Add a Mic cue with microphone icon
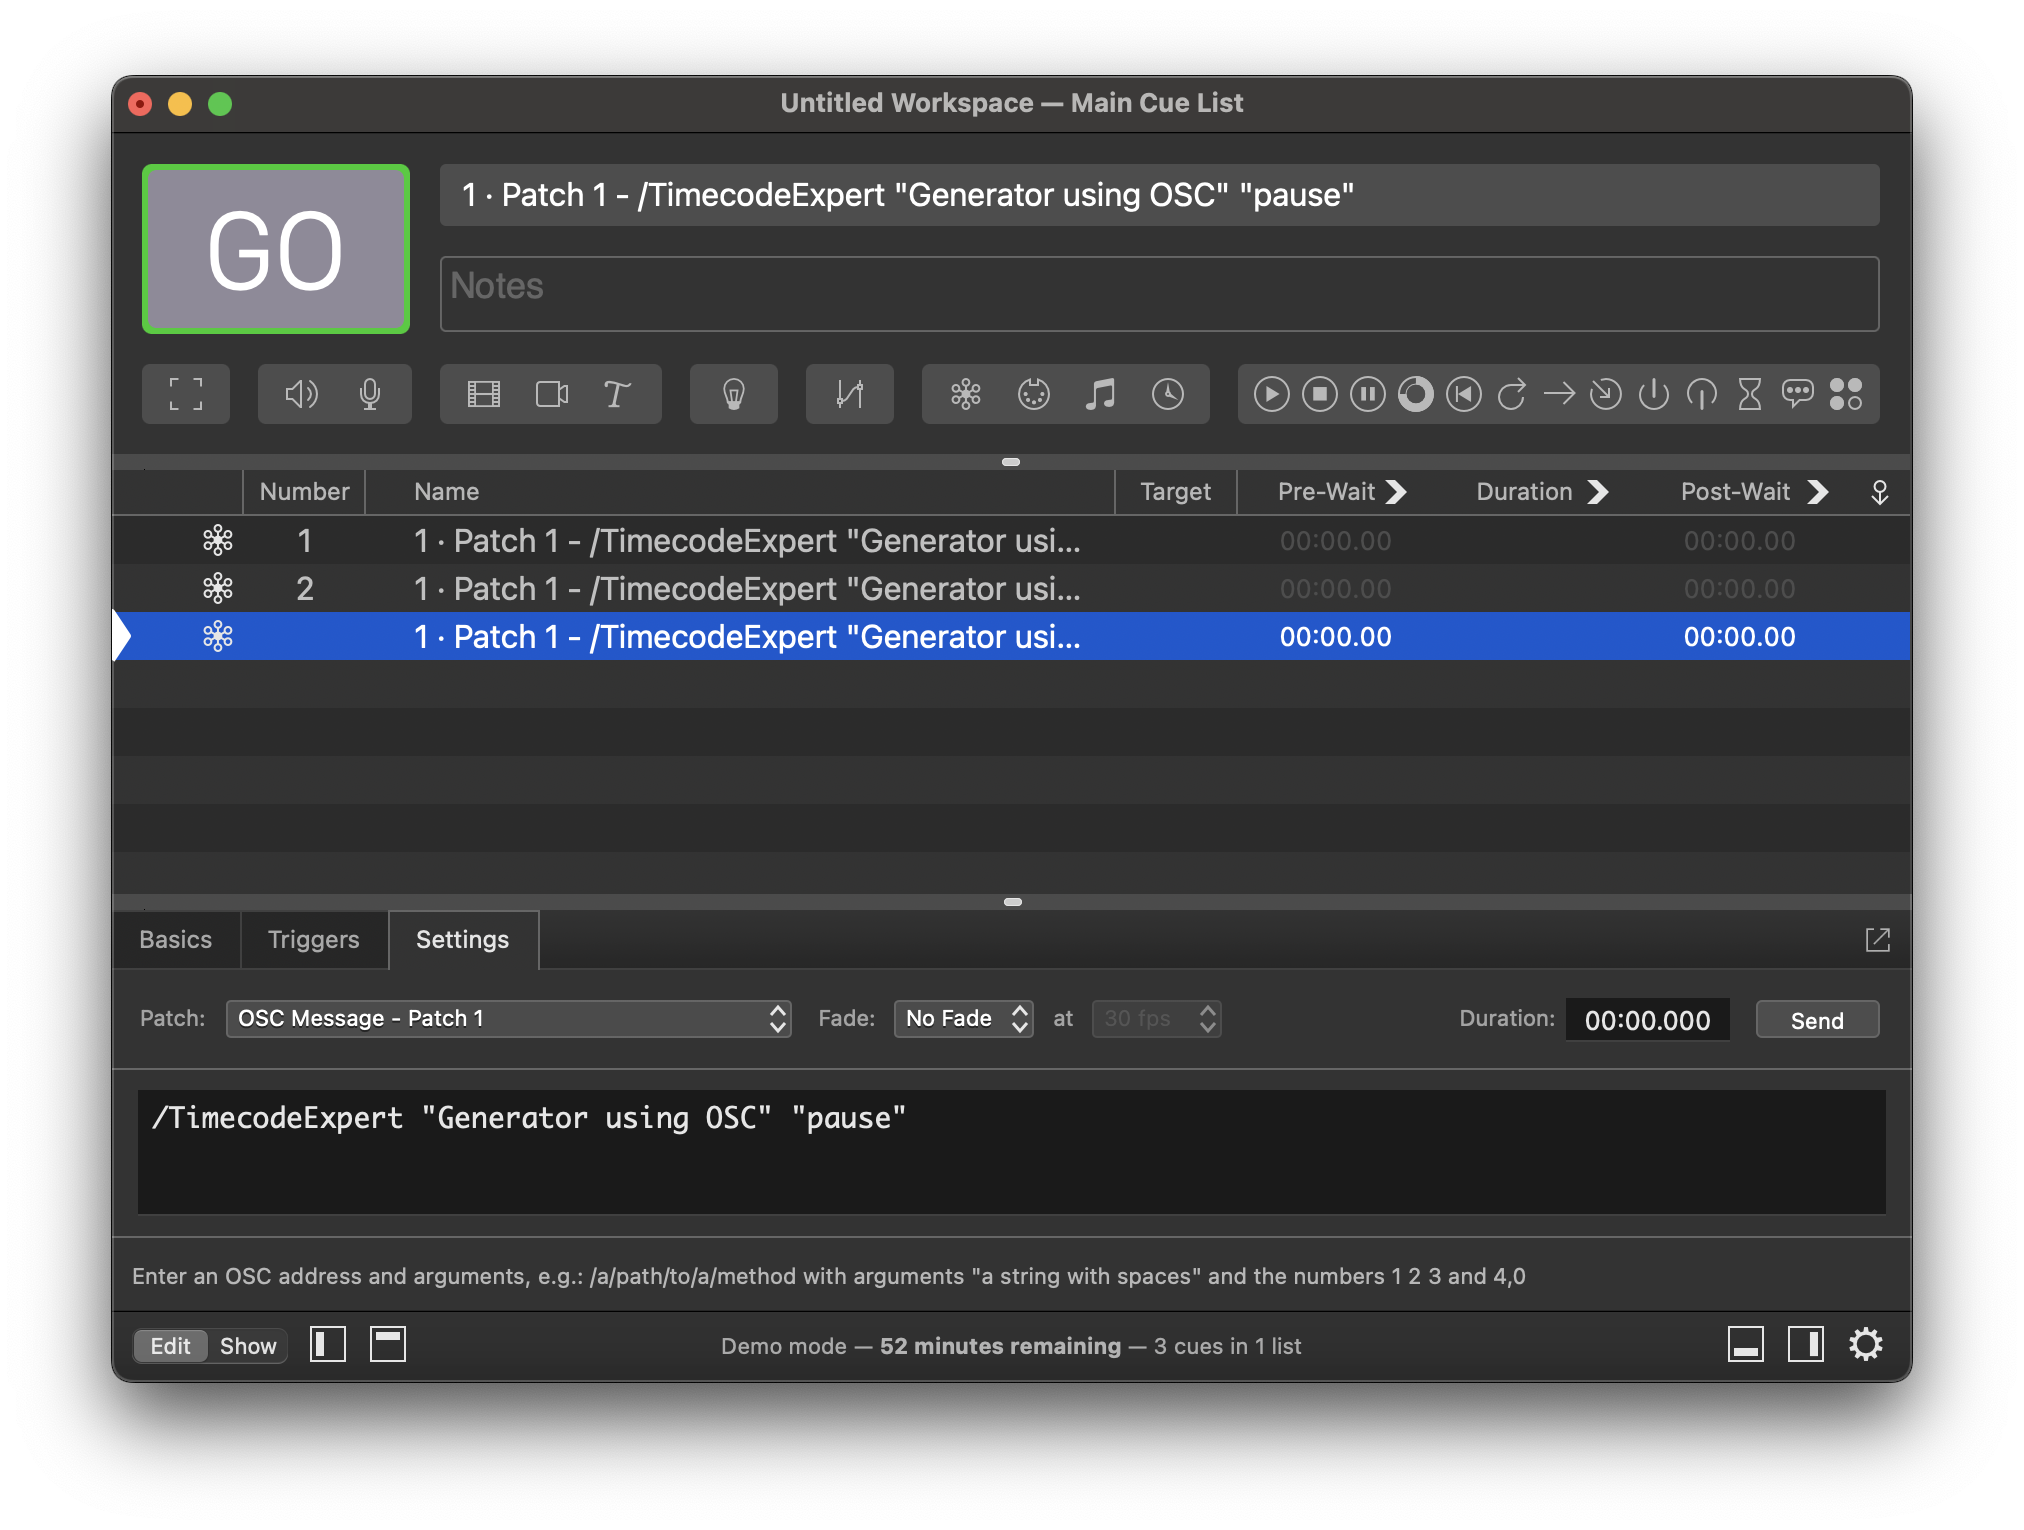This screenshot has height=1530, width=2024. [x=369, y=394]
